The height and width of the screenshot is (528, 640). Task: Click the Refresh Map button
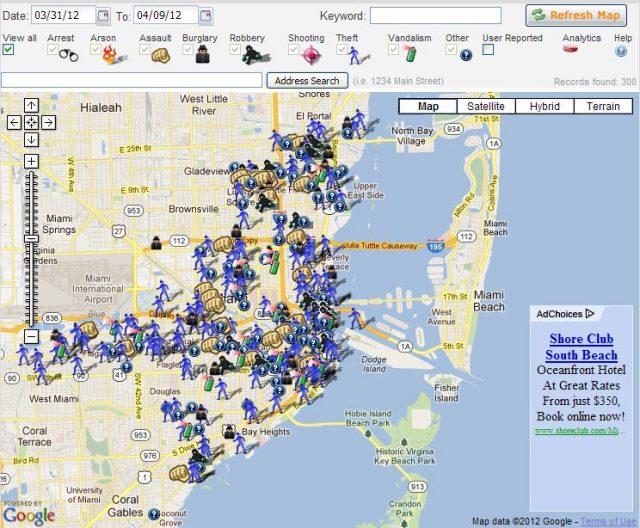[x=576, y=16]
